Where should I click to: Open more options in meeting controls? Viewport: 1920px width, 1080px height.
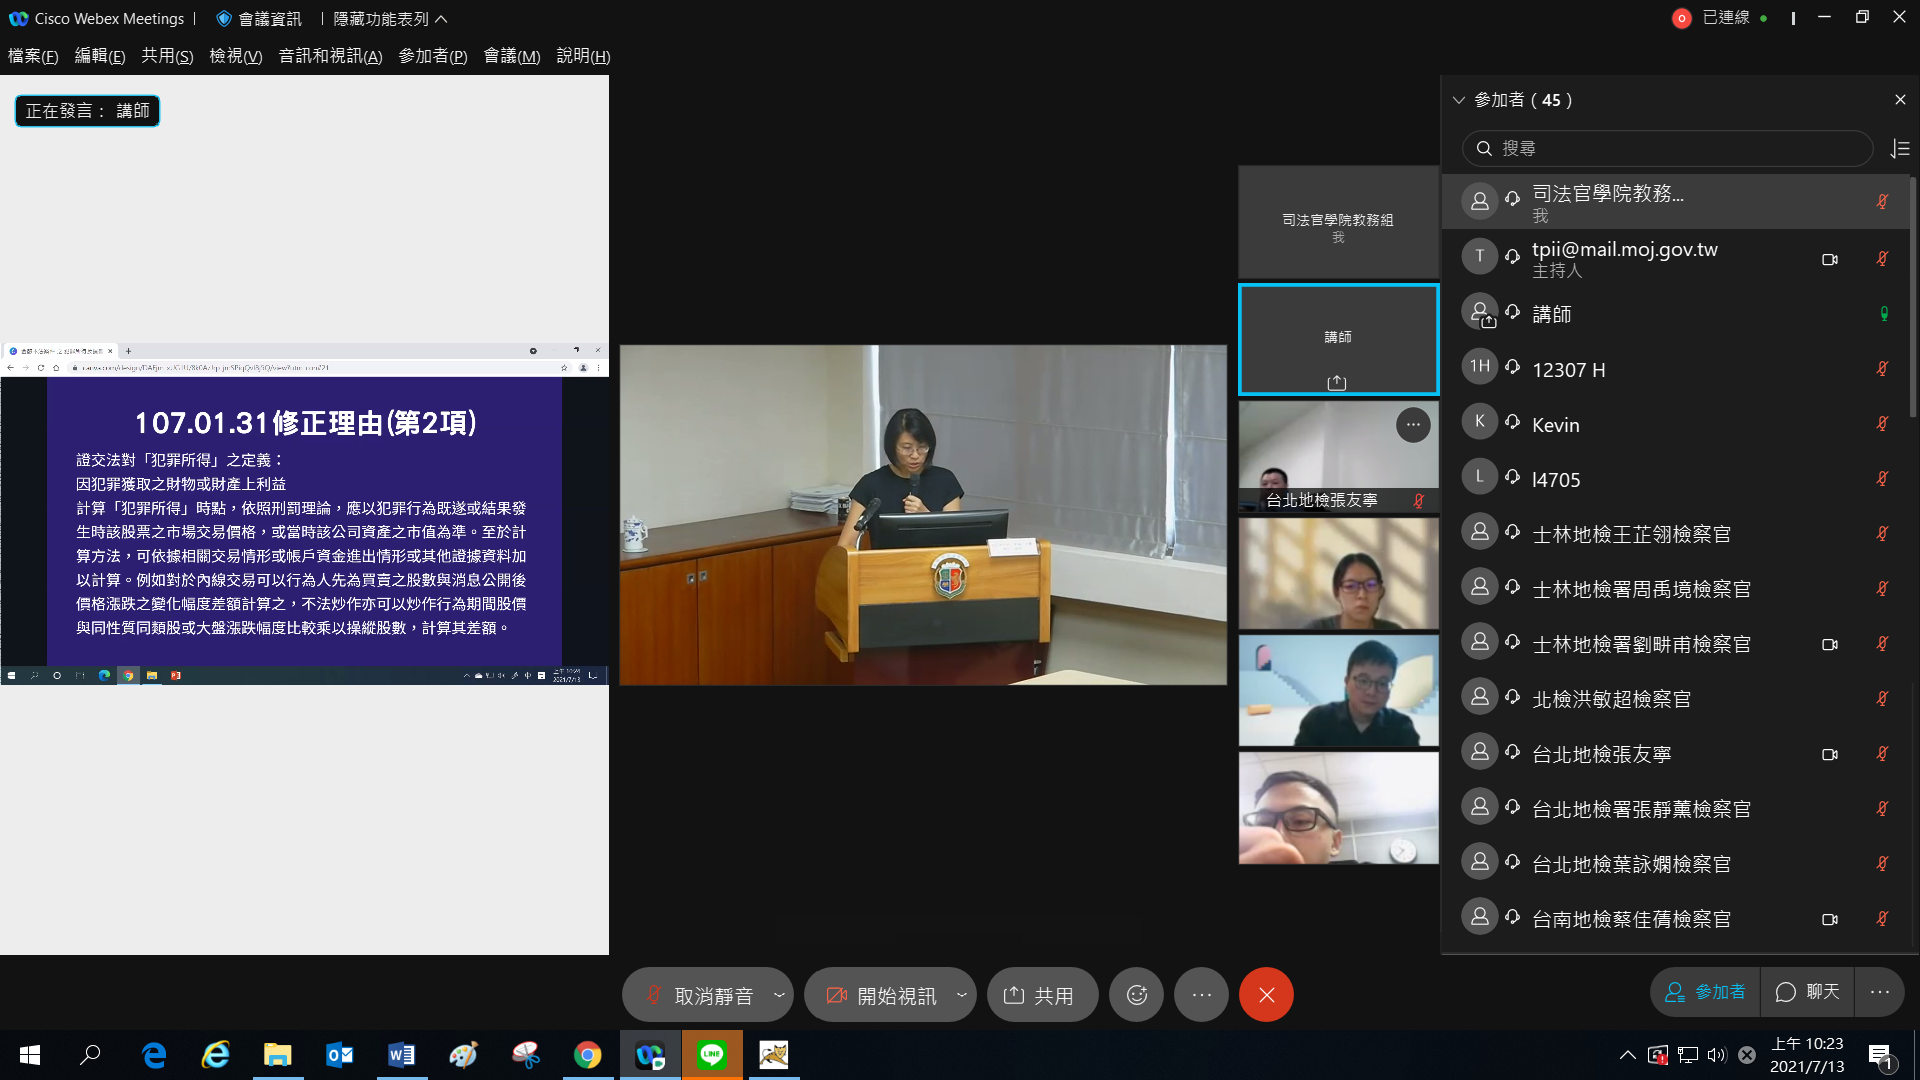[1202, 995]
